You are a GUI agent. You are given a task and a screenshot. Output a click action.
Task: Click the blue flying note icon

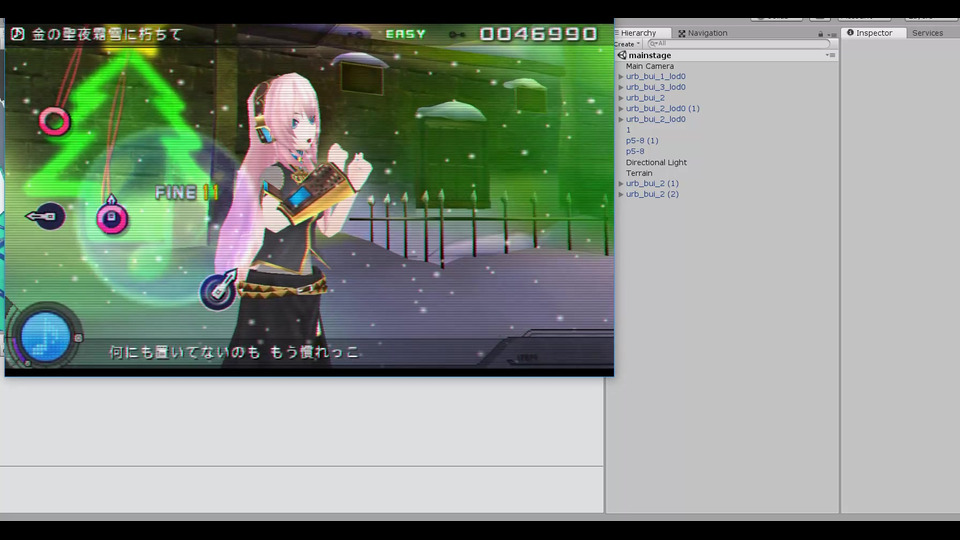tap(219, 290)
